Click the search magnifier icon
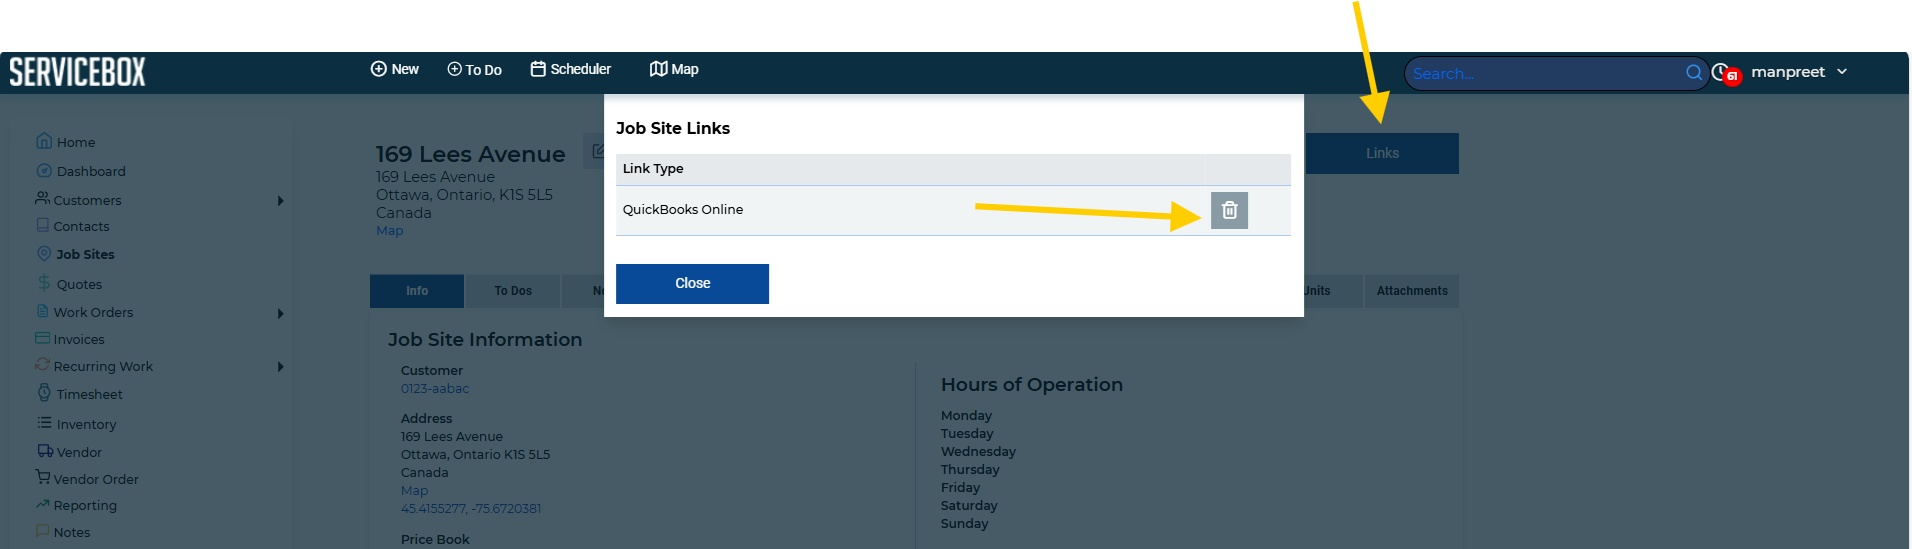The image size is (1912, 549). (x=1694, y=72)
